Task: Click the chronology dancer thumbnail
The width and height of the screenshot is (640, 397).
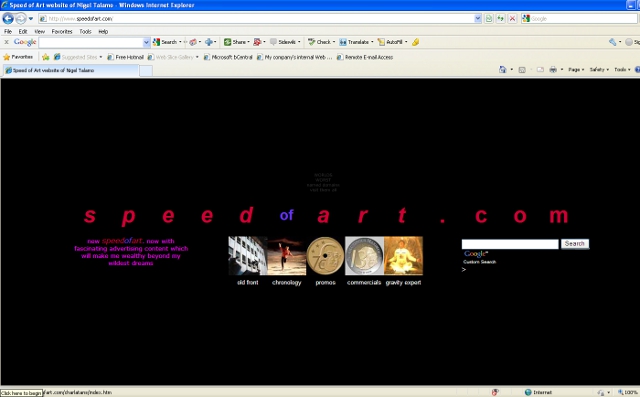Action: [x=287, y=255]
